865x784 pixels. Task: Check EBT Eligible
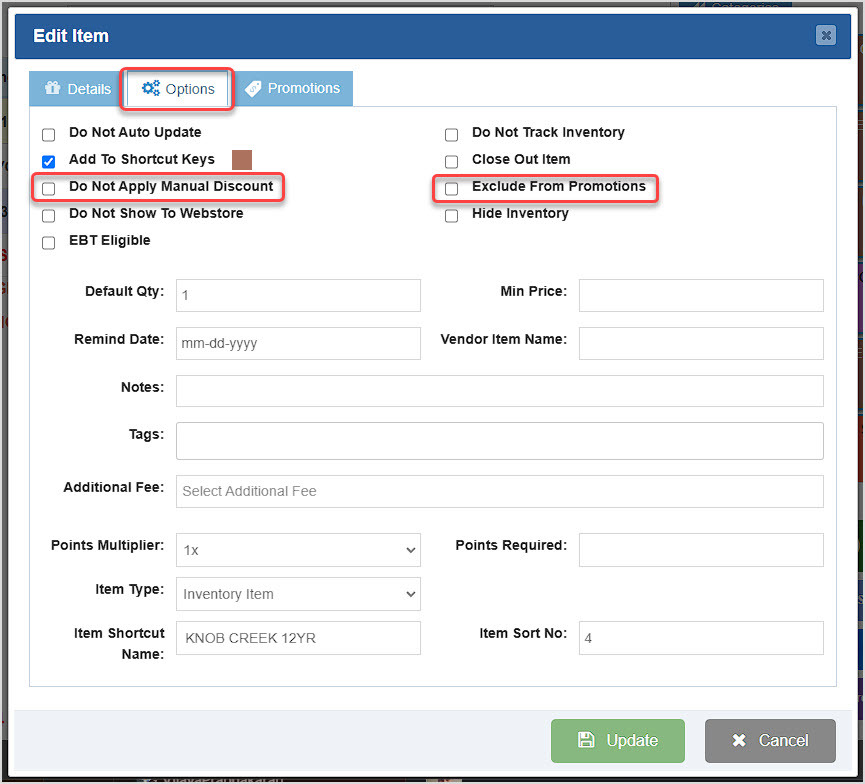[48, 240]
